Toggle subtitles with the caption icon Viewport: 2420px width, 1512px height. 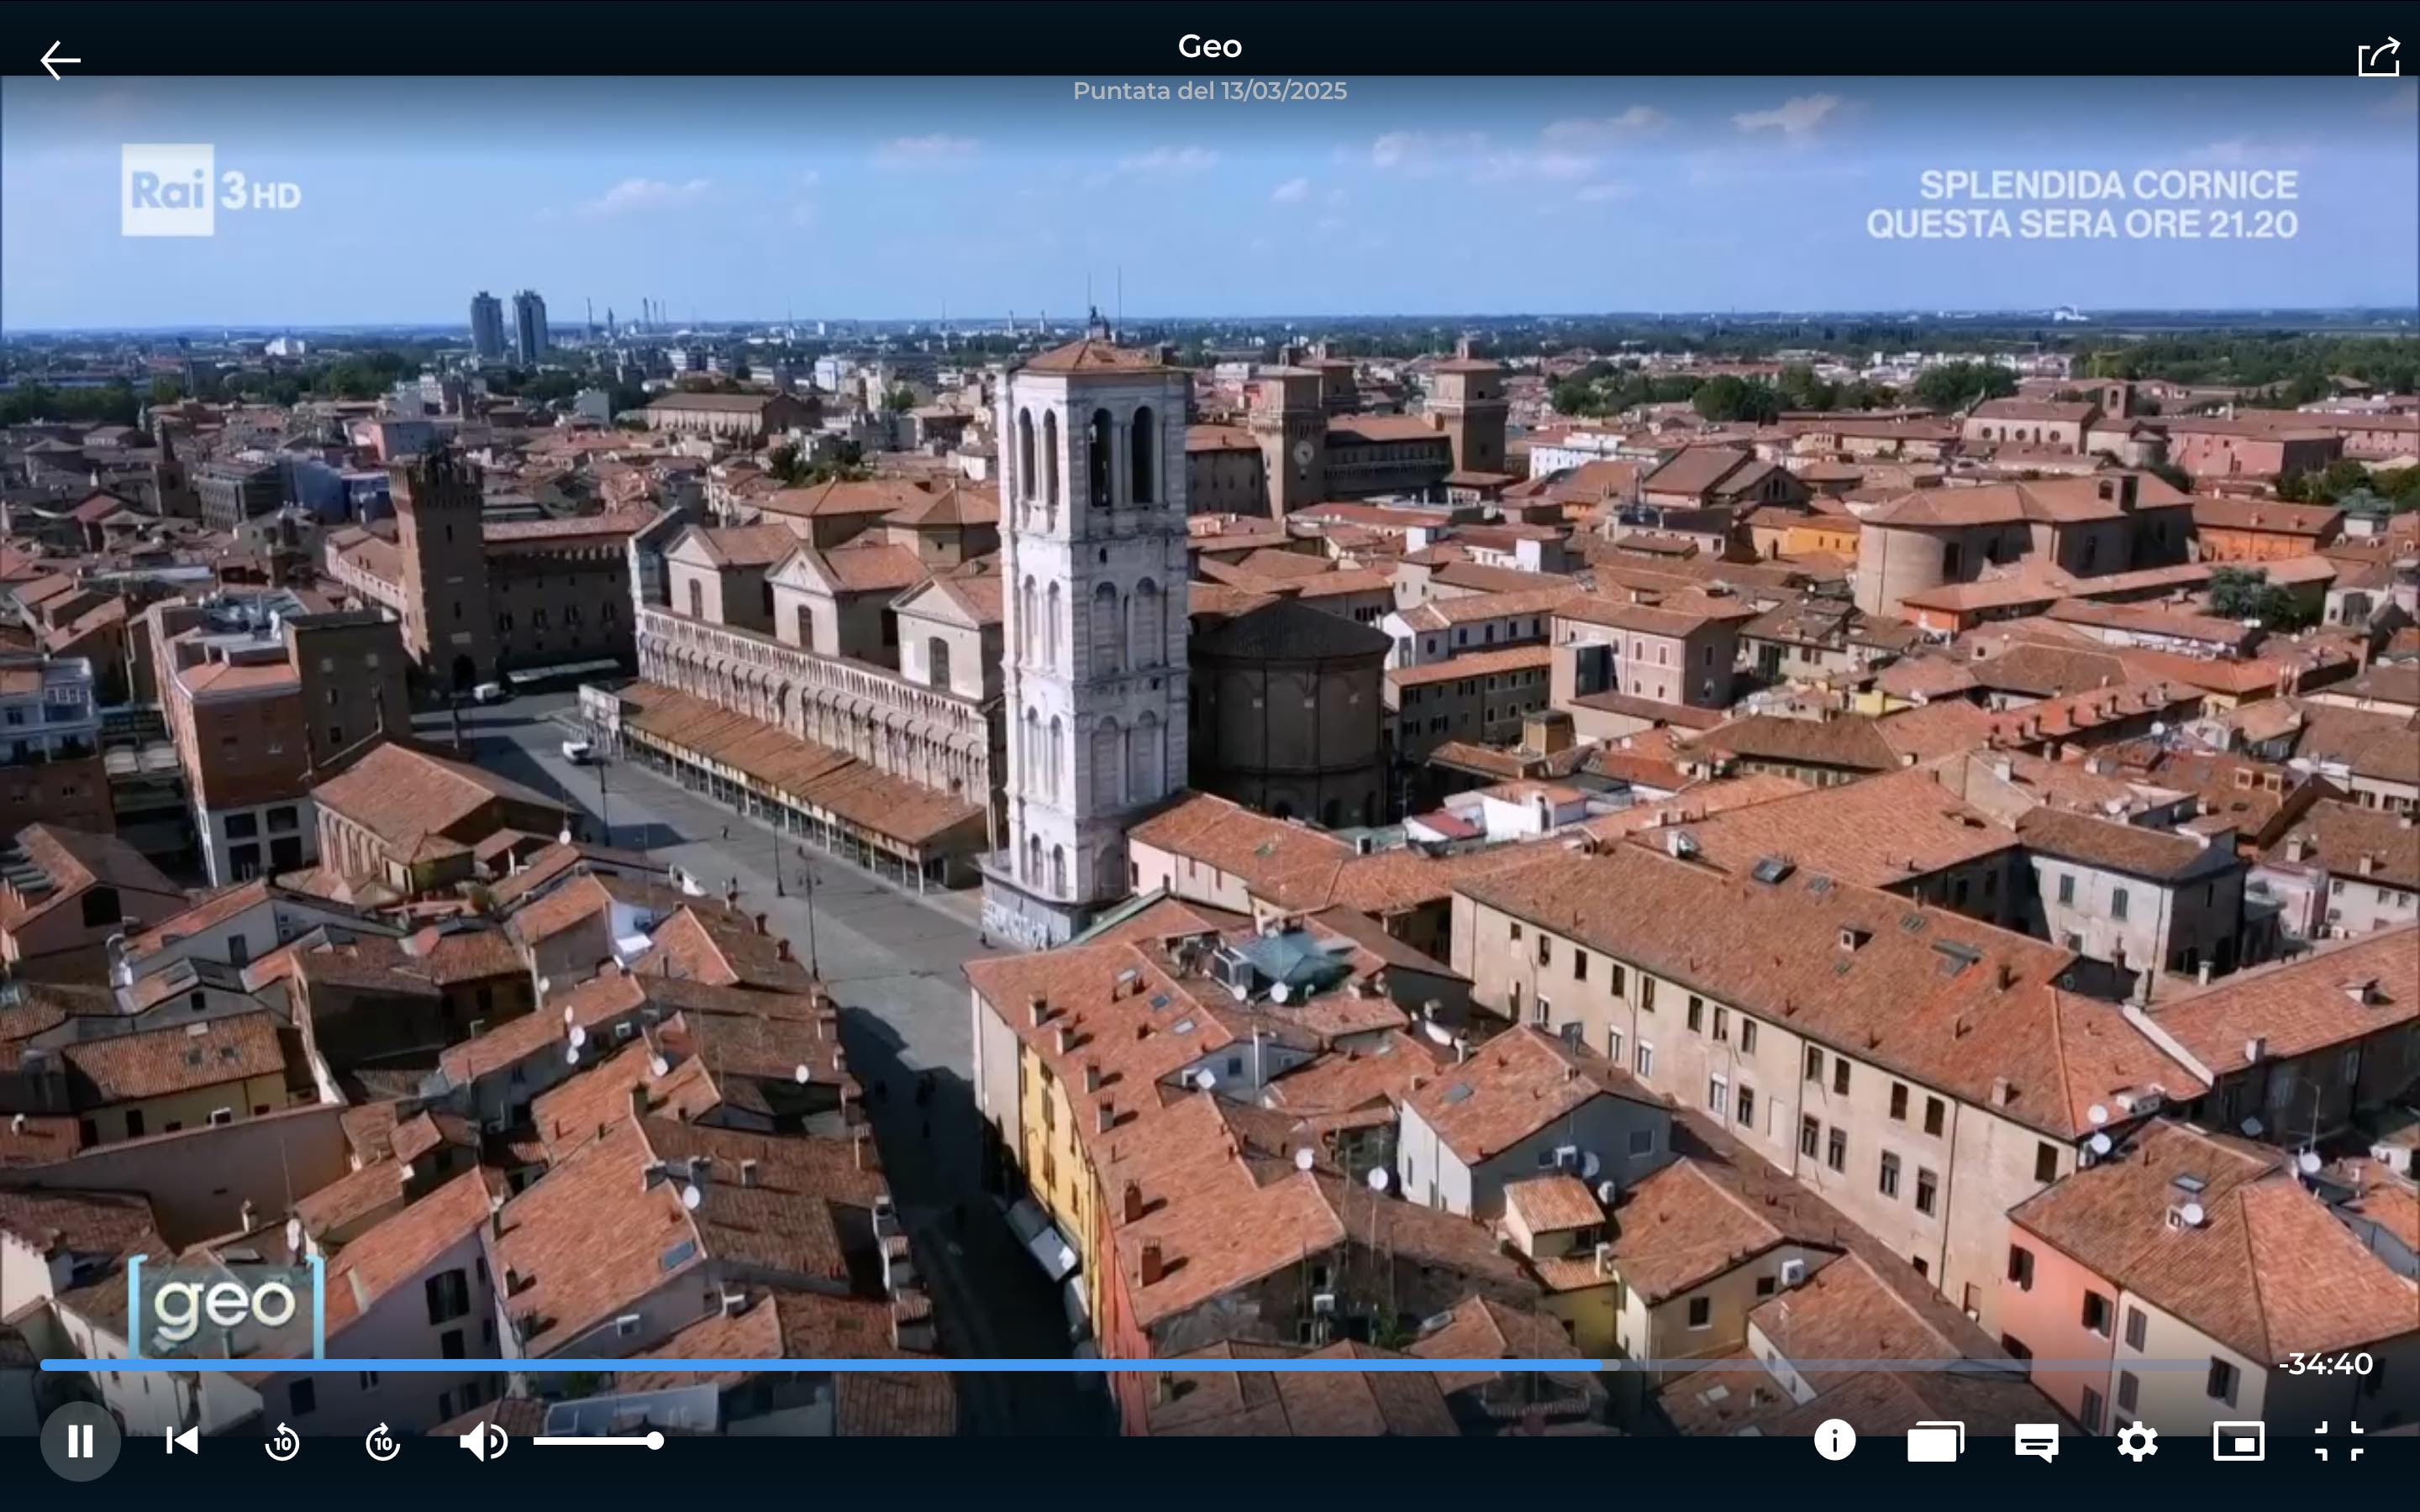click(x=2036, y=1443)
